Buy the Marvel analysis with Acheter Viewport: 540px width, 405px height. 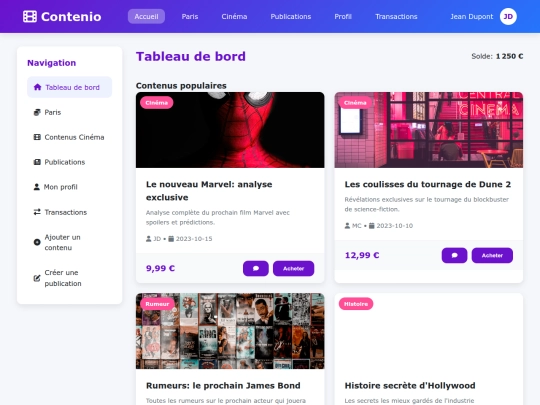[293, 268]
